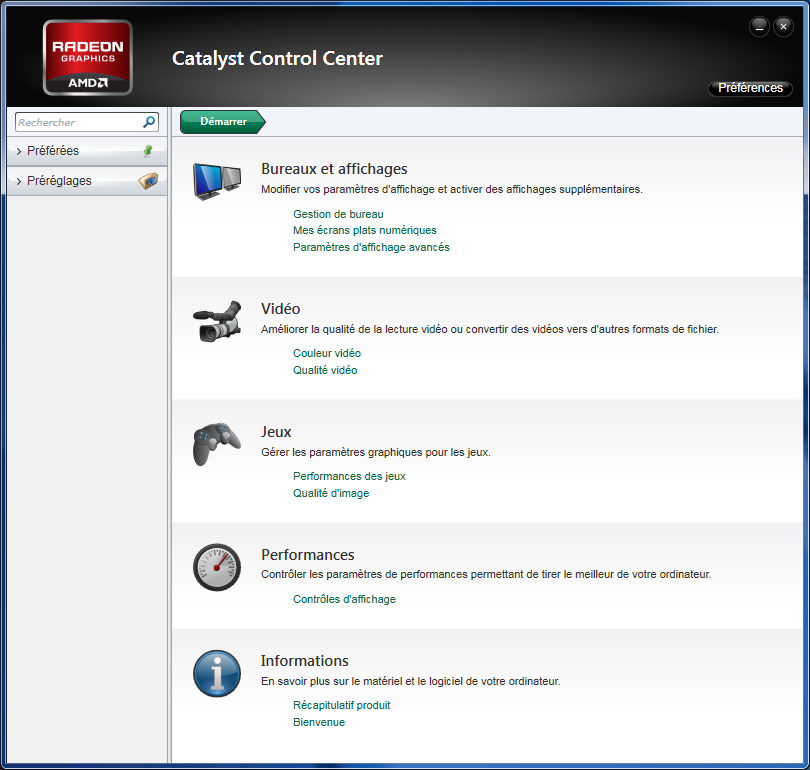Open Gestion de bureau
Screen dimensions: 810x770
pyautogui.click(x=340, y=213)
